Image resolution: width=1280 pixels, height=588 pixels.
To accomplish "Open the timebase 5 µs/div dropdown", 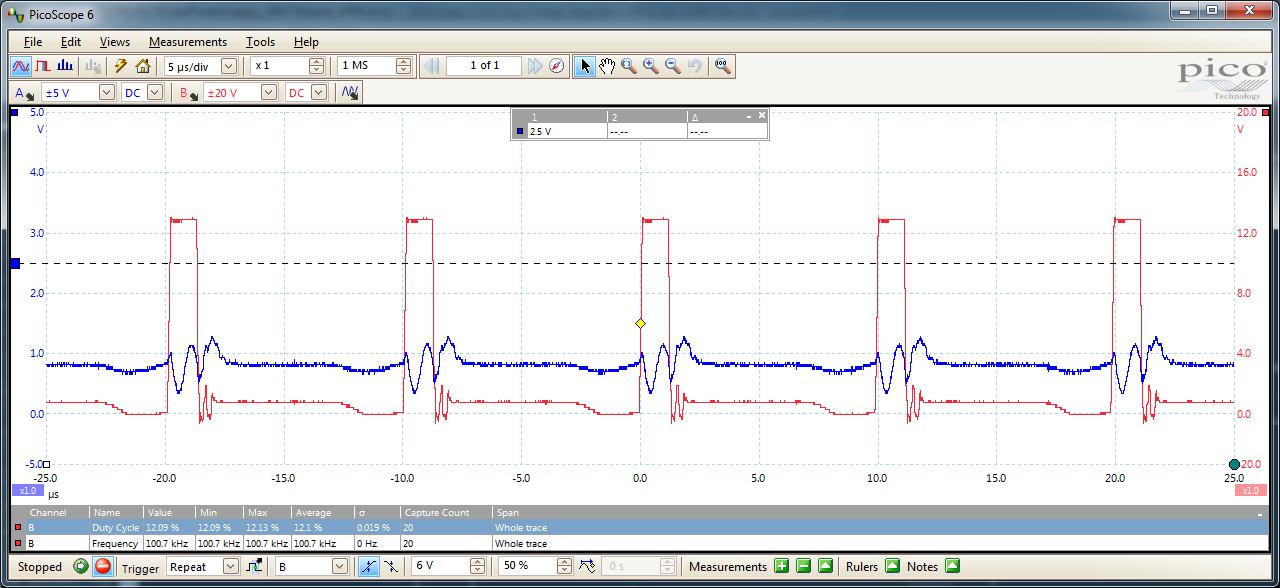I will pos(229,66).
